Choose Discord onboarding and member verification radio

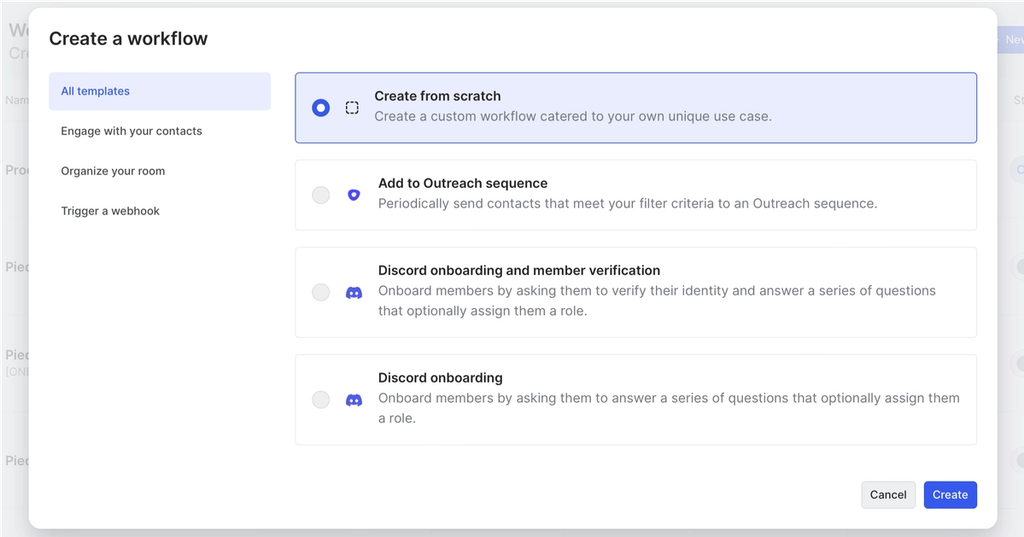click(320, 293)
